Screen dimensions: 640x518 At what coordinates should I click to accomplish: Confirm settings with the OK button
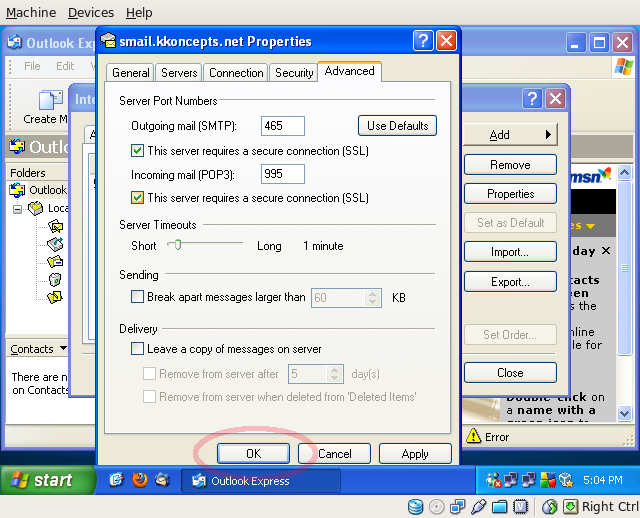[x=253, y=454]
